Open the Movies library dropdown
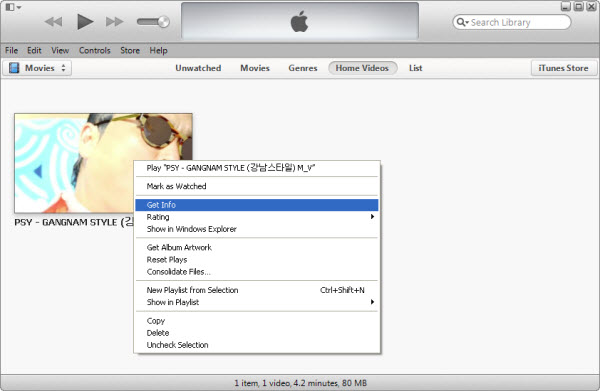Image resolution: width=600 pixels, height=391 pixels. point(37,68)
